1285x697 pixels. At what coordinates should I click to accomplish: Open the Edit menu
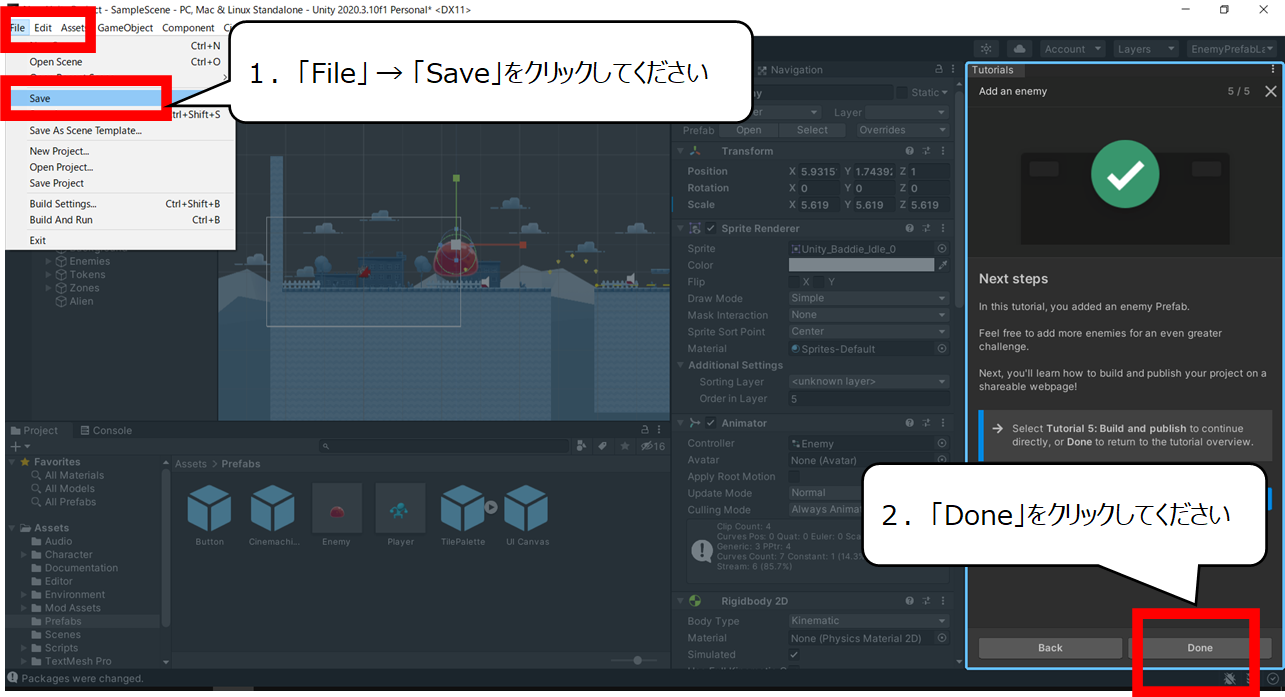43,28
